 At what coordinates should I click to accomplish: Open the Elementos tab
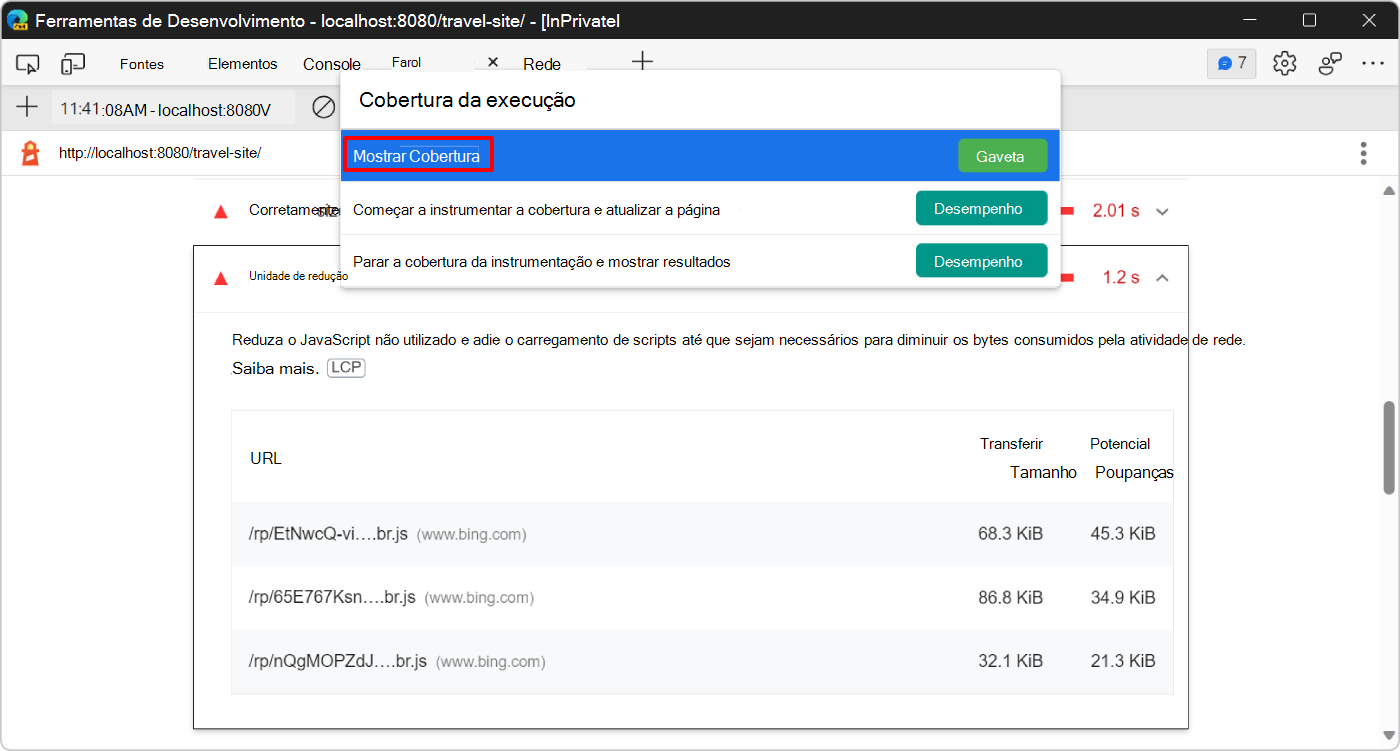242,62
